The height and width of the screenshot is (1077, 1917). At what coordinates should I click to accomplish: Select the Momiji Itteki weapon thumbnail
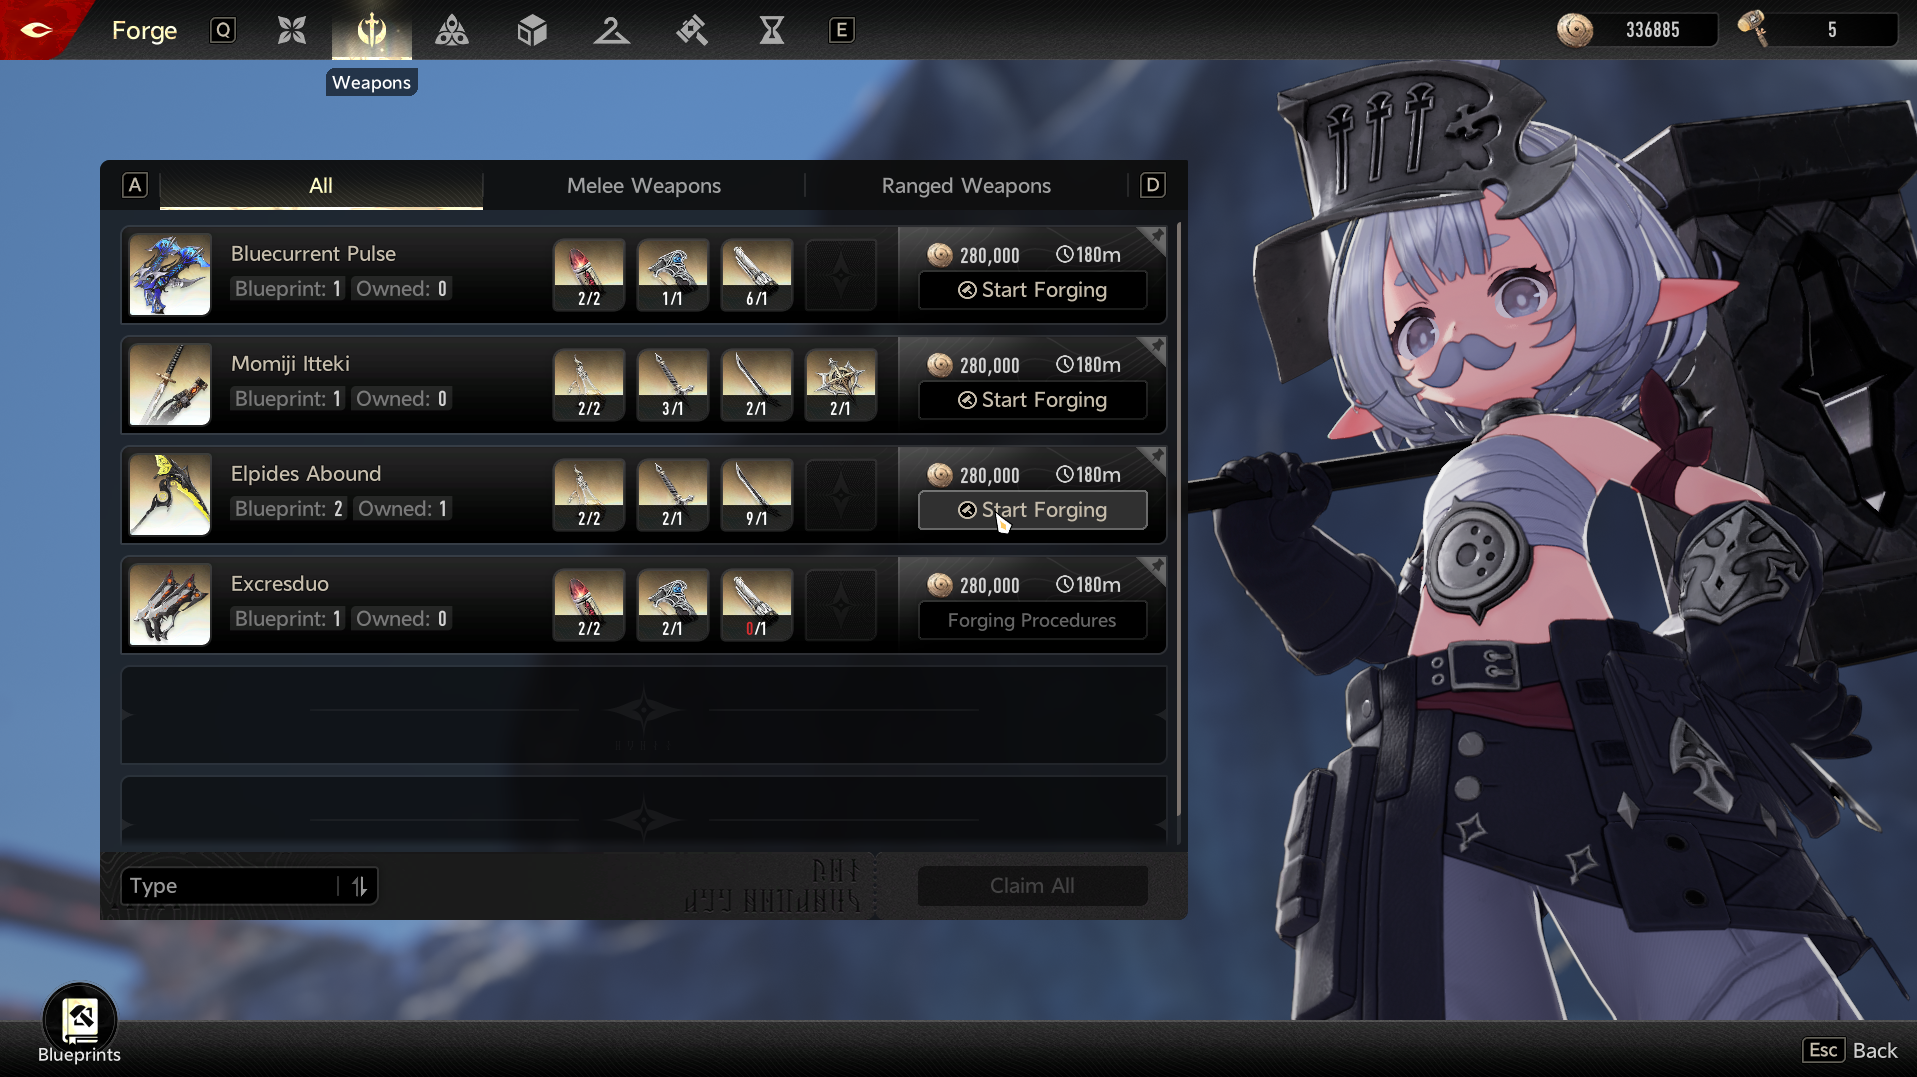click(170, 385)
